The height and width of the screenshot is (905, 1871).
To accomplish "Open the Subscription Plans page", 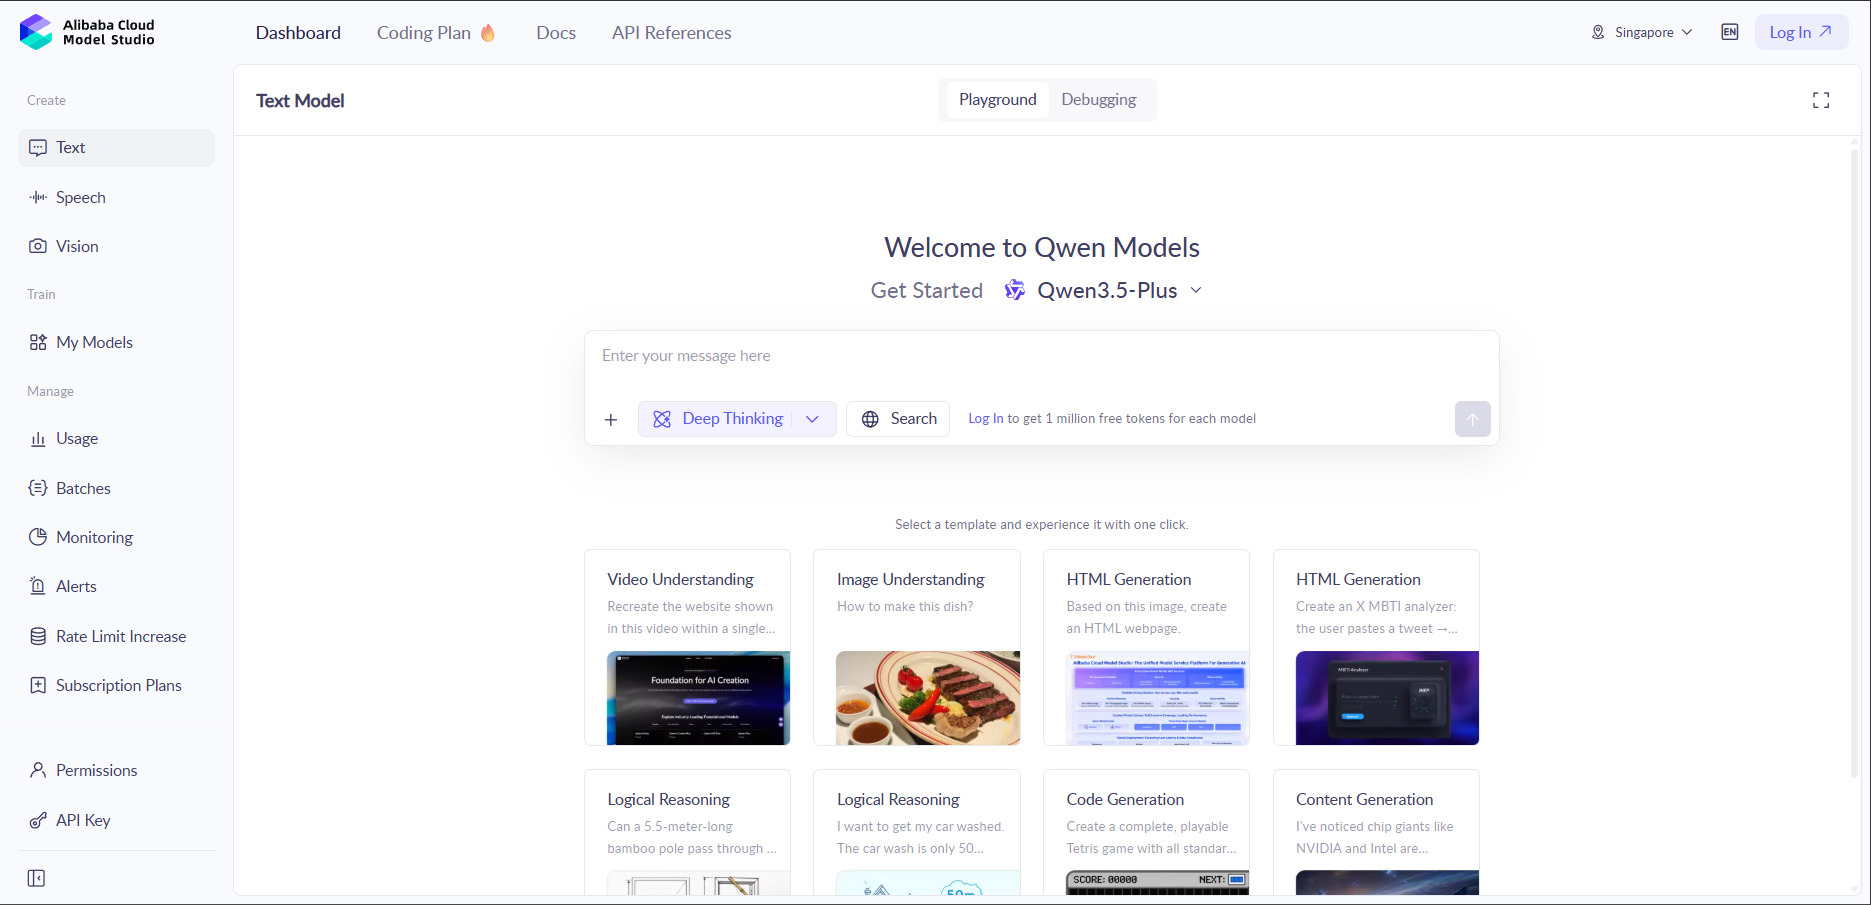I will click(116, 685).
